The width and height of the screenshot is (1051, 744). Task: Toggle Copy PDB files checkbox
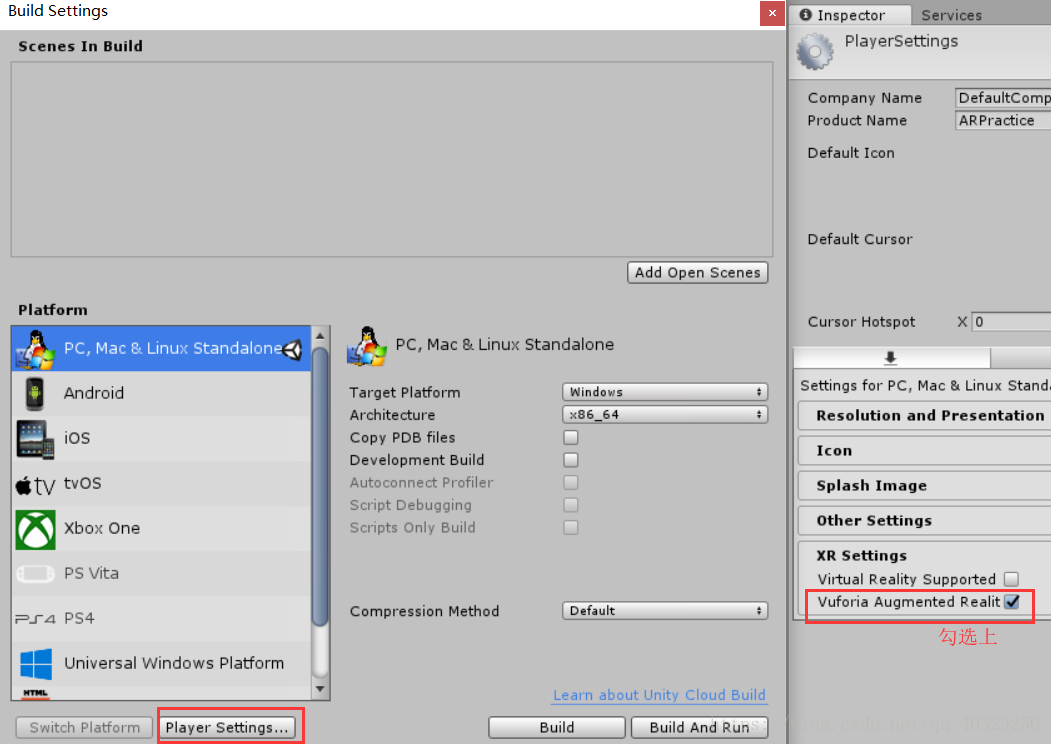pos(570,438)
